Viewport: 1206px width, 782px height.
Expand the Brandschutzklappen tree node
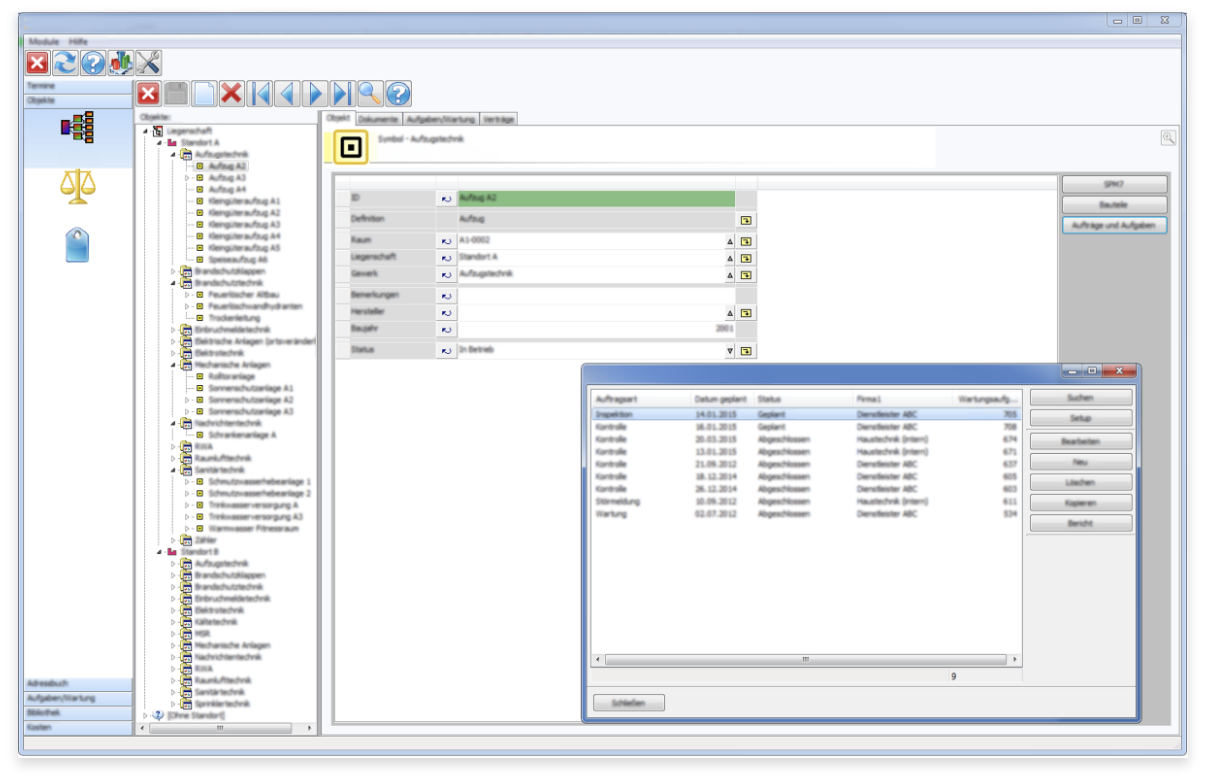pyautogui.click(x=172, y=271)
